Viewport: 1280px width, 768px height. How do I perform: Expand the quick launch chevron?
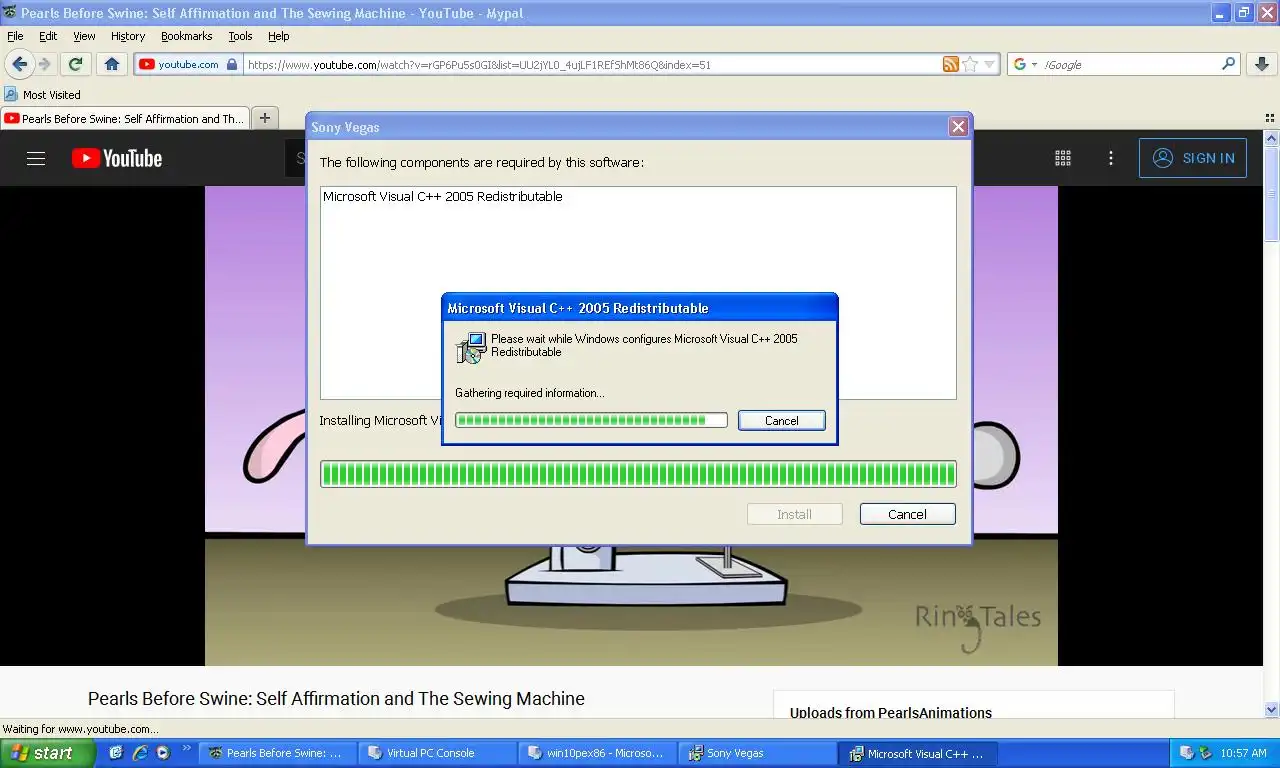pos(187,748)
